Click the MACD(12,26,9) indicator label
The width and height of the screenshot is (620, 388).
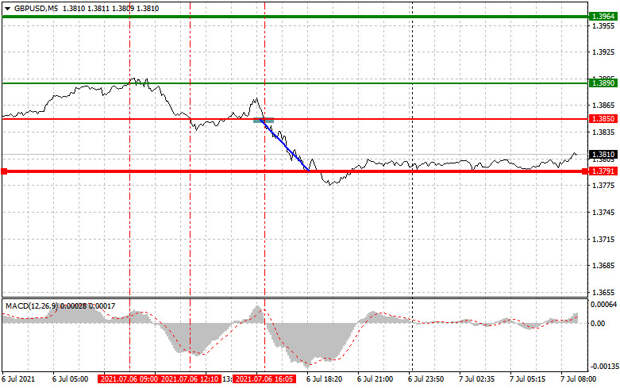32,306
